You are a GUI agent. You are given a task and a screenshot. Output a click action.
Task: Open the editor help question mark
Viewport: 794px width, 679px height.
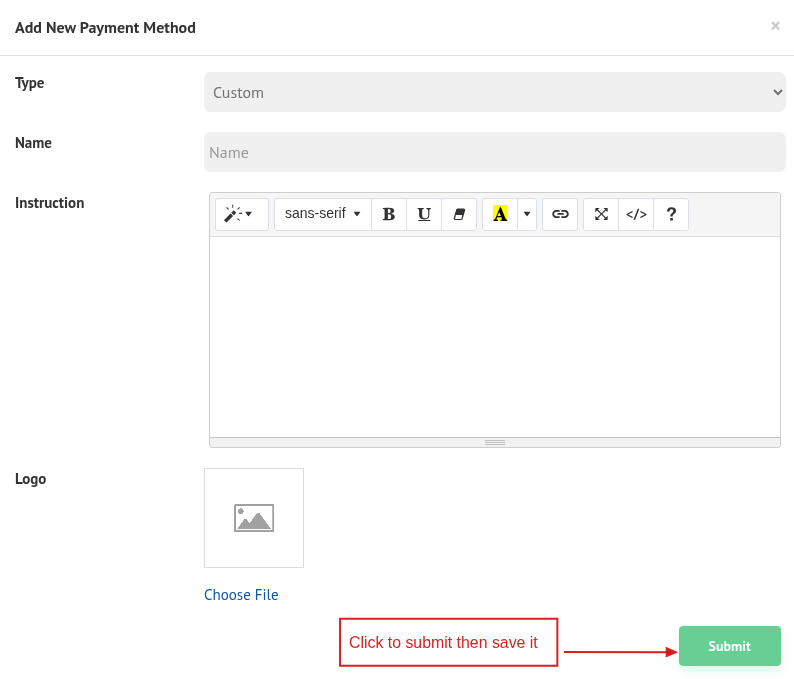(x=671, y=214)
